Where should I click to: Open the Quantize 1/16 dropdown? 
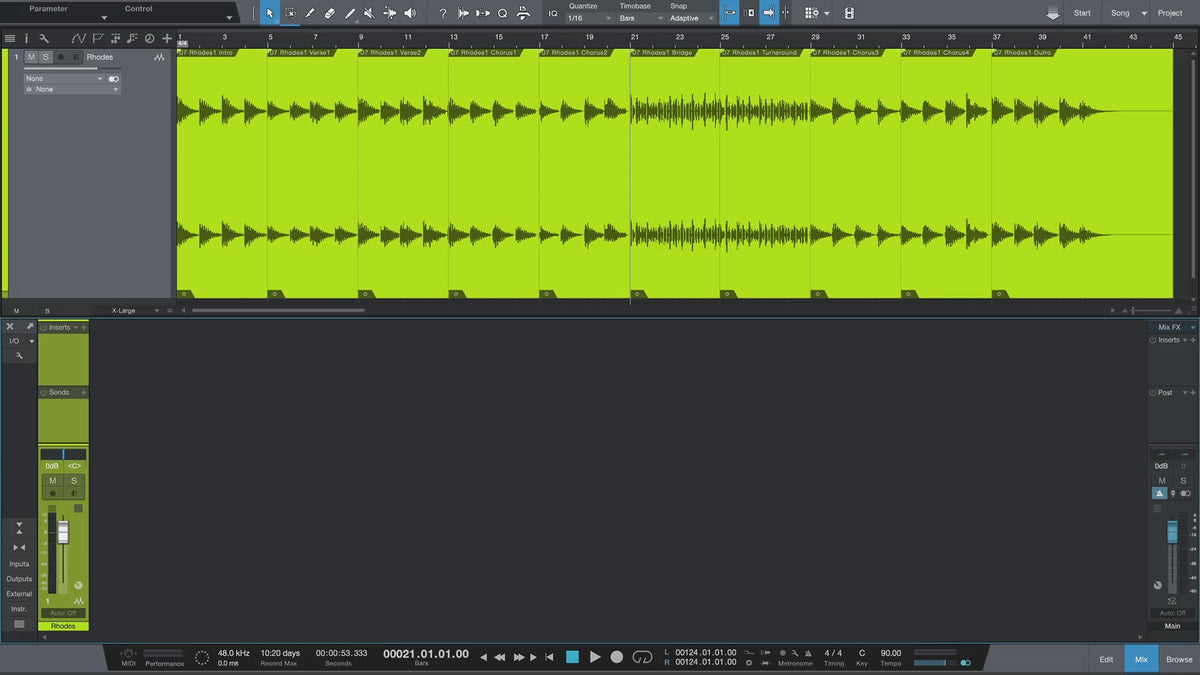[x=589, y=18]
